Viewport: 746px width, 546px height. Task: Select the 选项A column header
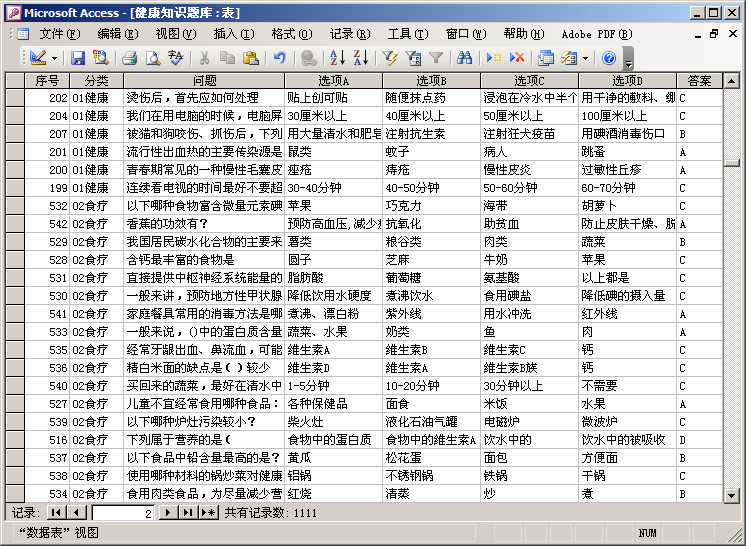click(x=334, y=80)
